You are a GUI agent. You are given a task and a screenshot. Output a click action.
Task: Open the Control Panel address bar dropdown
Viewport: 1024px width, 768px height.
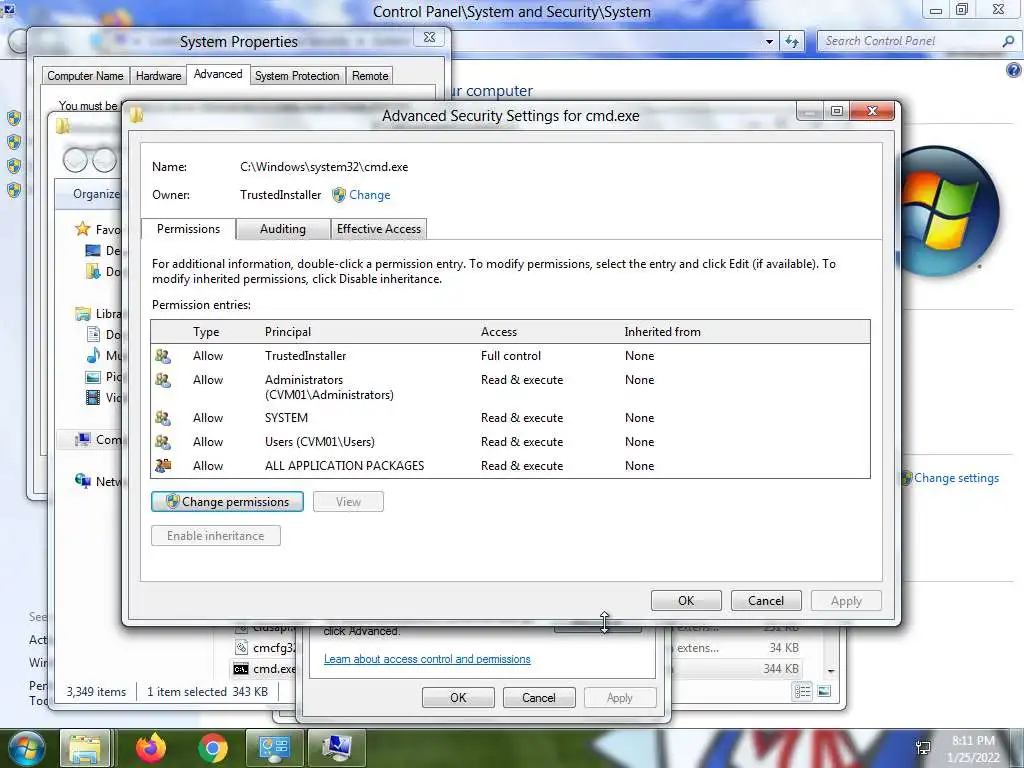point(769,42)
